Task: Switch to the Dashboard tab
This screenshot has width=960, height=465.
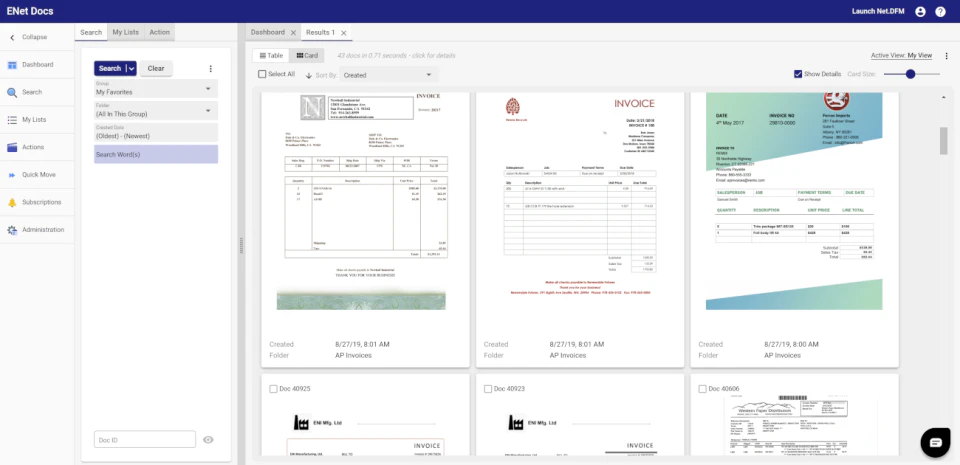Action: (x=268, y=32)
